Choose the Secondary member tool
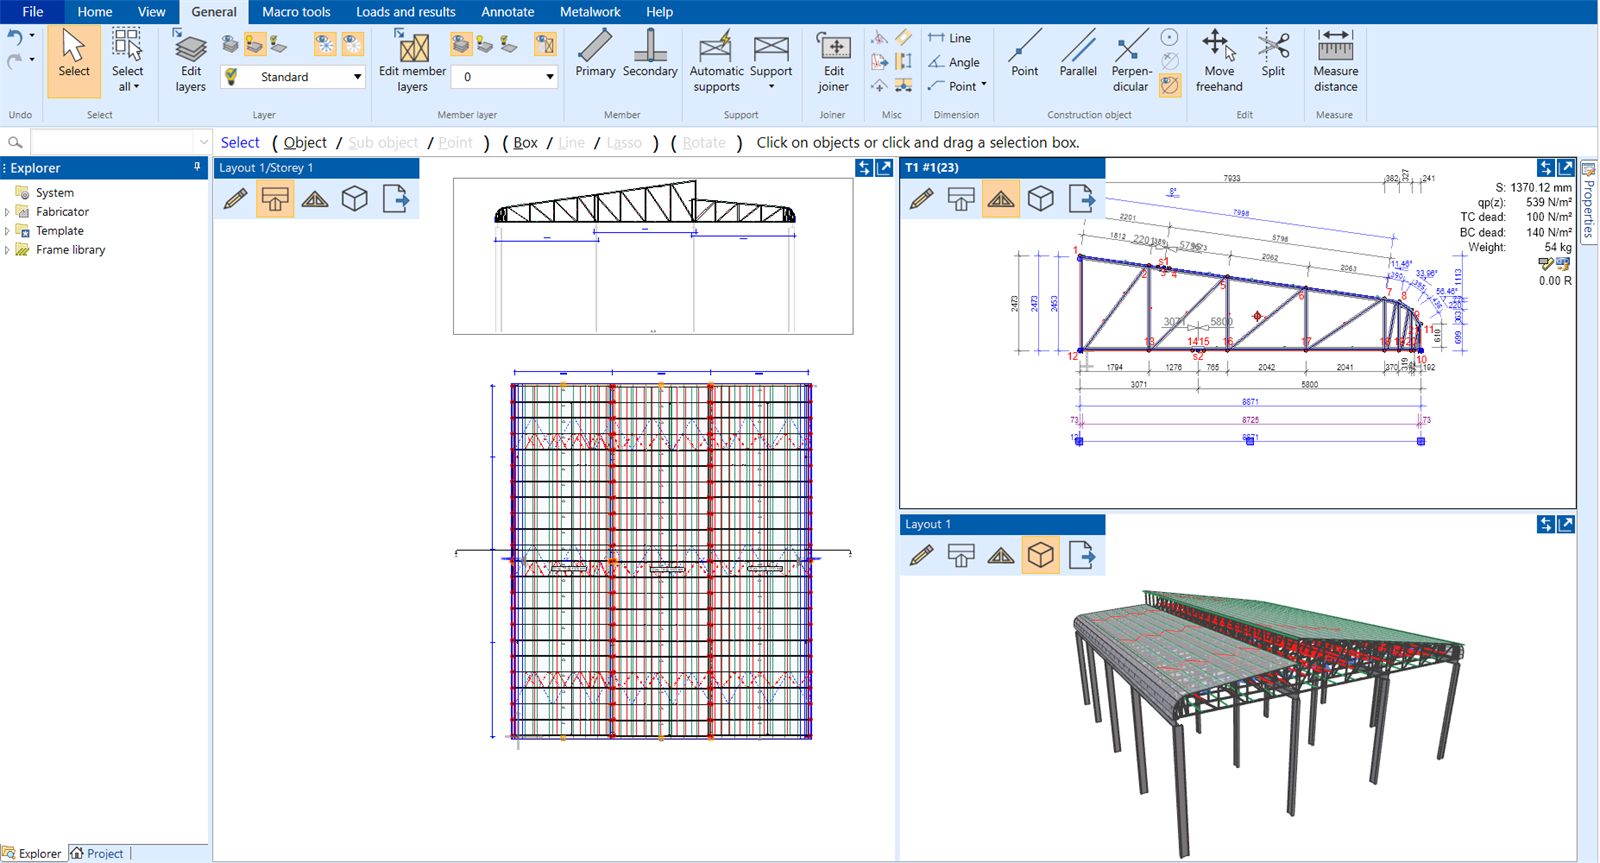This screenshot has width=1600, height=863. 650,55
